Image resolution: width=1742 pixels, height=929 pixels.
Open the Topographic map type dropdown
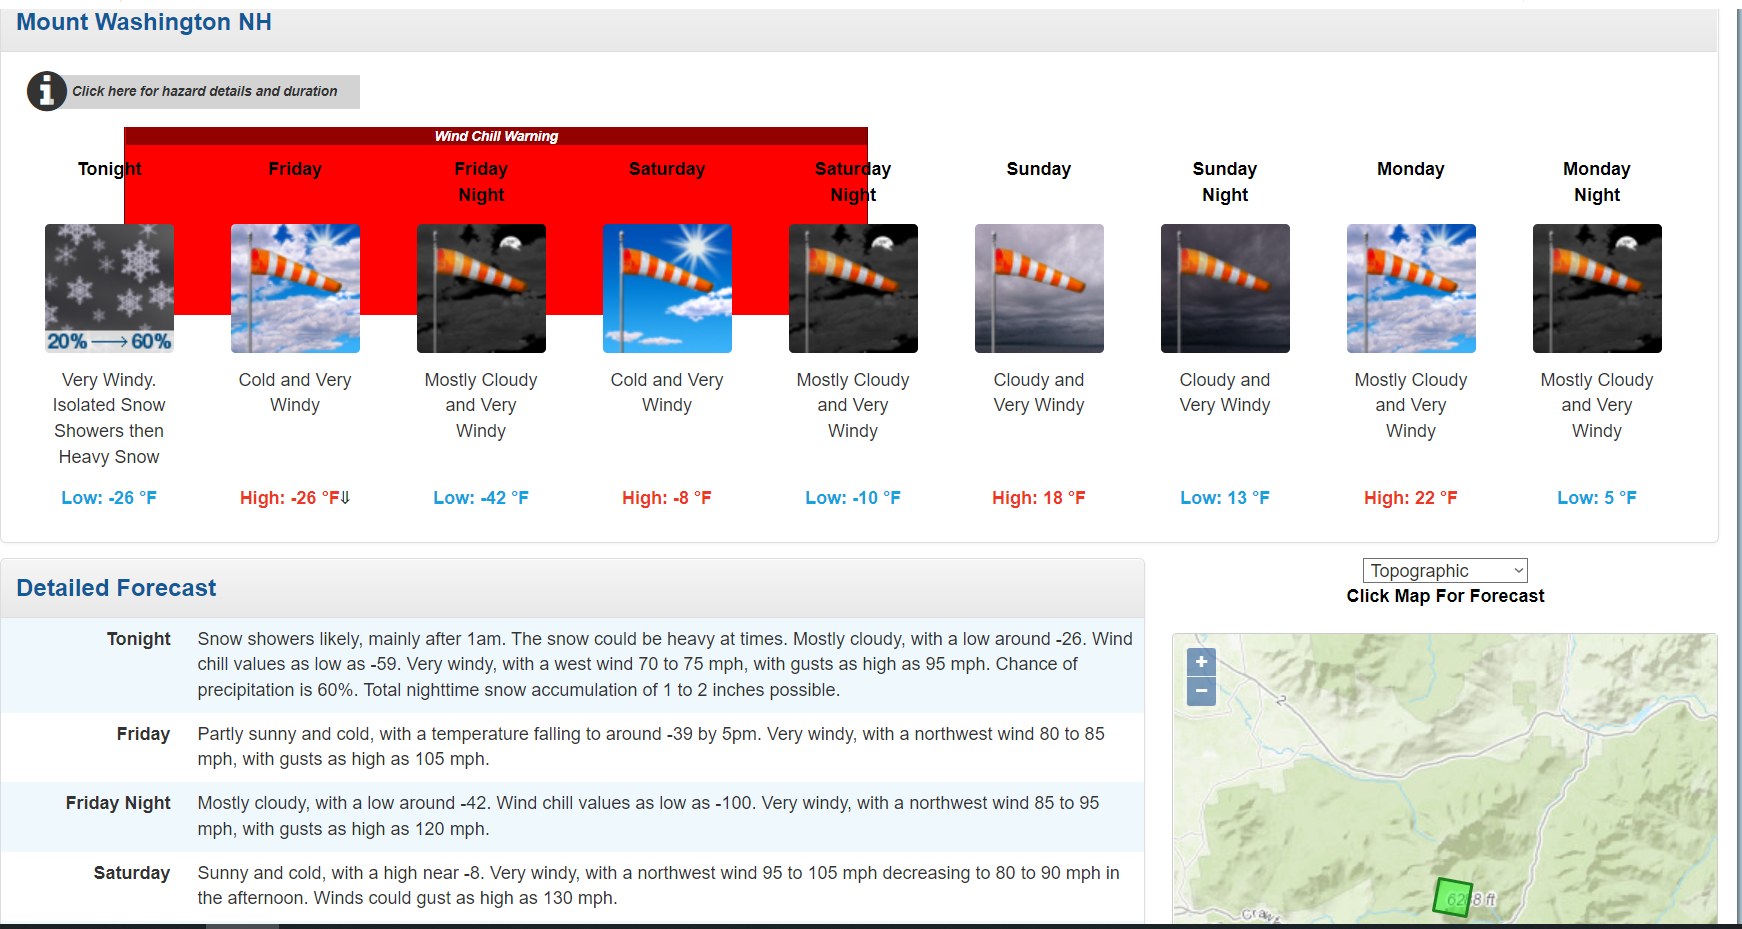click(1445, 570)
